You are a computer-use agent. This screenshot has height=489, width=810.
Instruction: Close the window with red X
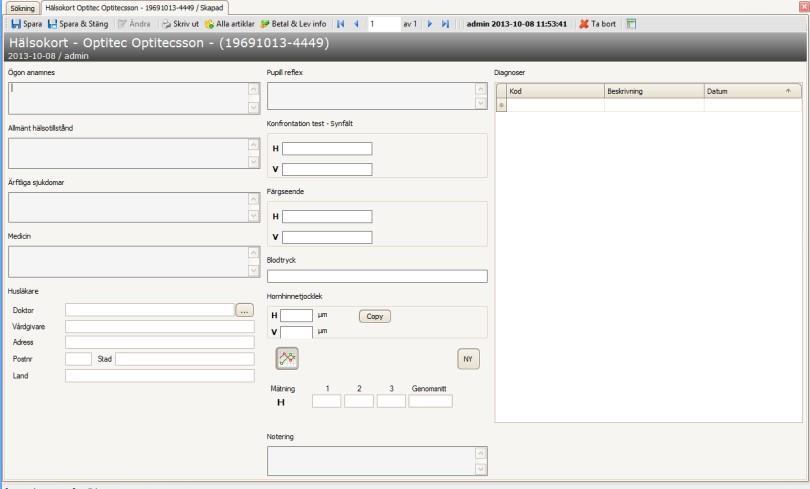(x=804, y=7)
